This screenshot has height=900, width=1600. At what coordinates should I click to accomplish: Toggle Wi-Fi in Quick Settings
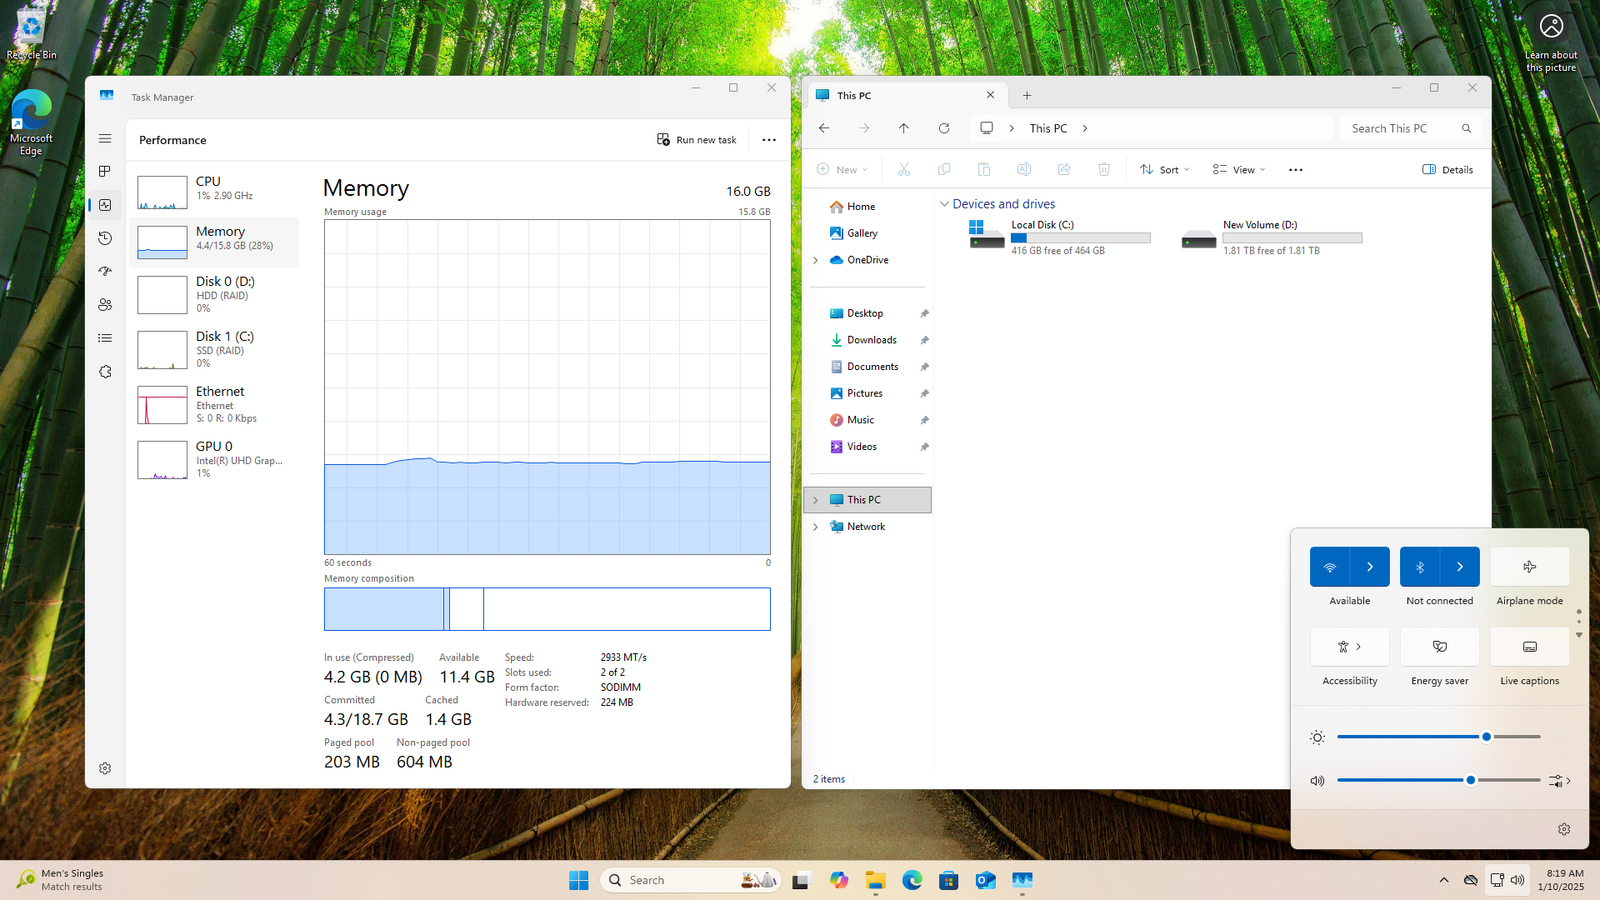pos(1330,567)
